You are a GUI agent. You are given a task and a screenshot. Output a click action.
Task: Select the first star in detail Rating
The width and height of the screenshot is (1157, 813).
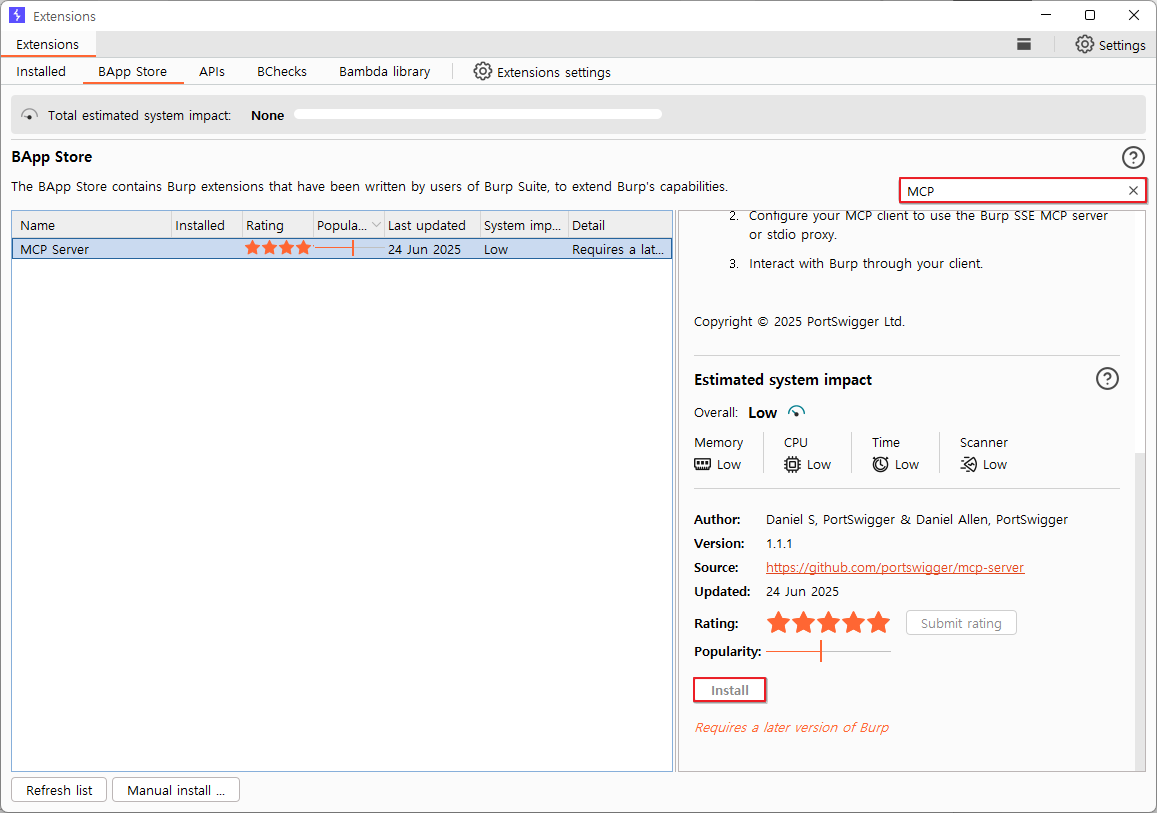(778, 623)
